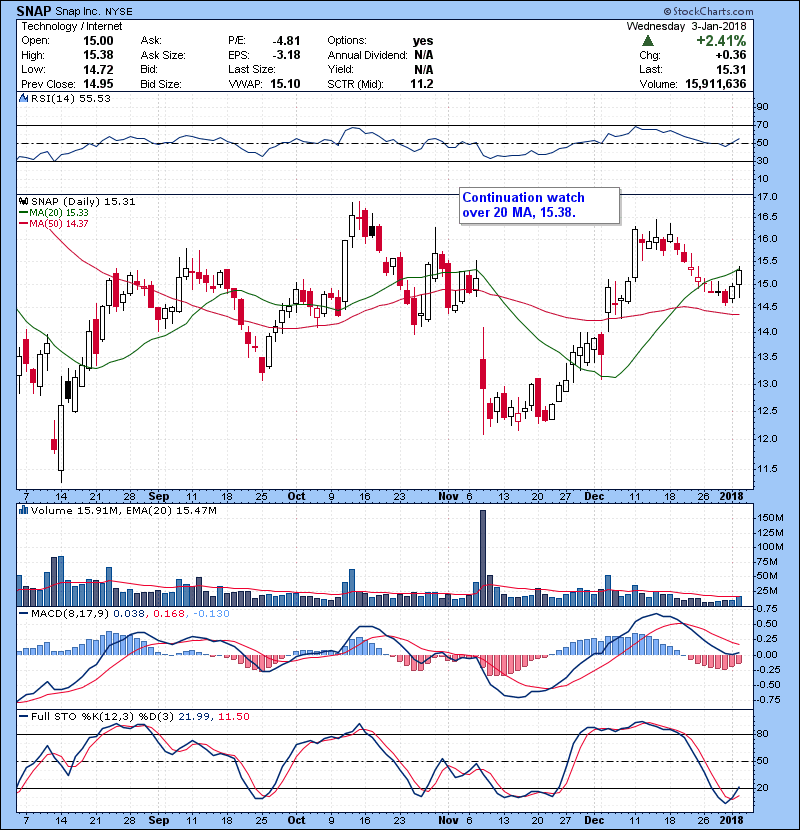Click the SNAP (Daily) candlestick icon
Screen dimensions: 800x830
(23, 202)
